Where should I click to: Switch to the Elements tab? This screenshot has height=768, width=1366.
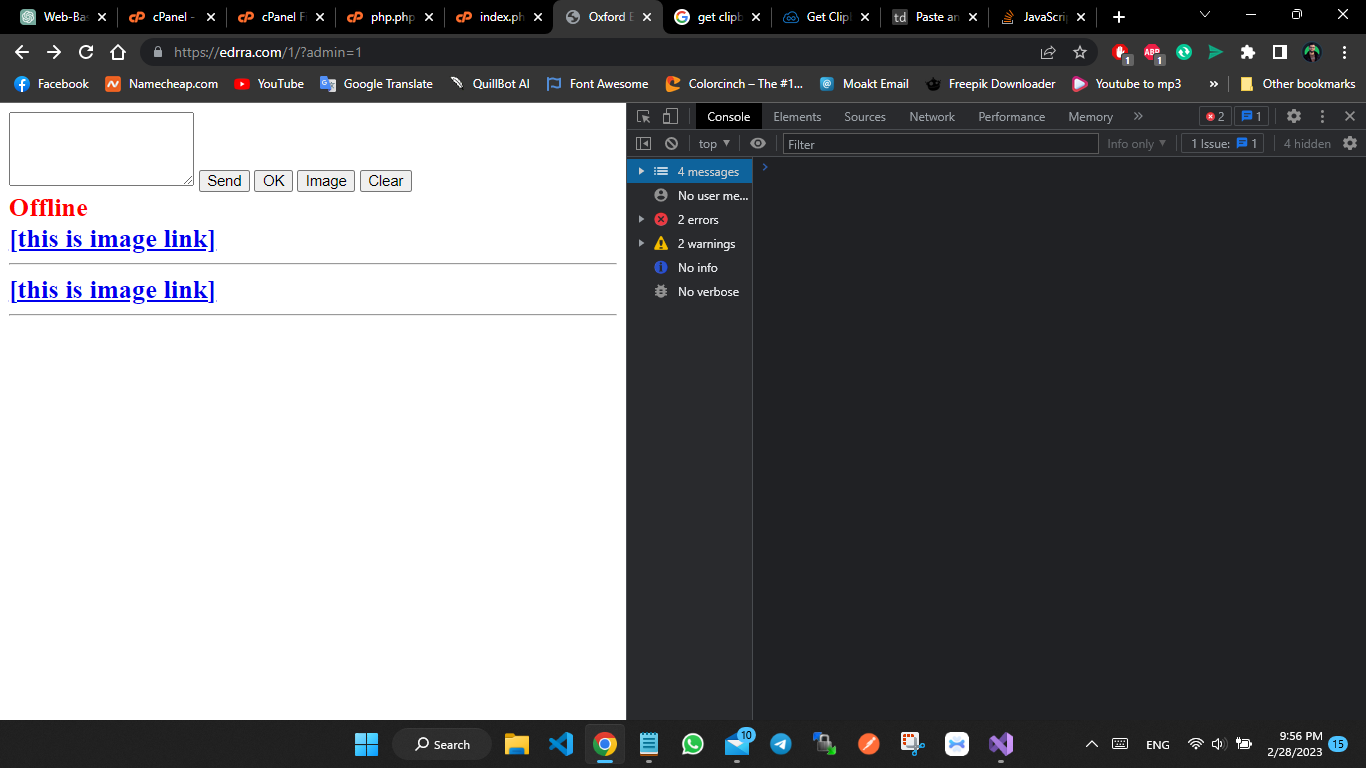(x=797, y=117)
